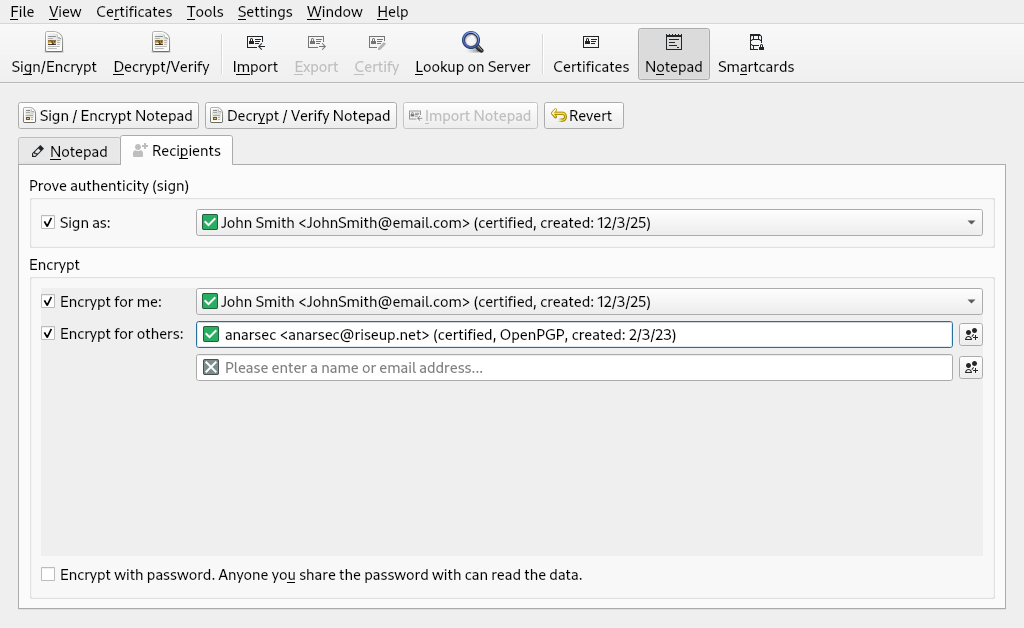Open the Decrypt/Verify tool
The height and width of the screenshot is (628, 1024).
point(160,52)
